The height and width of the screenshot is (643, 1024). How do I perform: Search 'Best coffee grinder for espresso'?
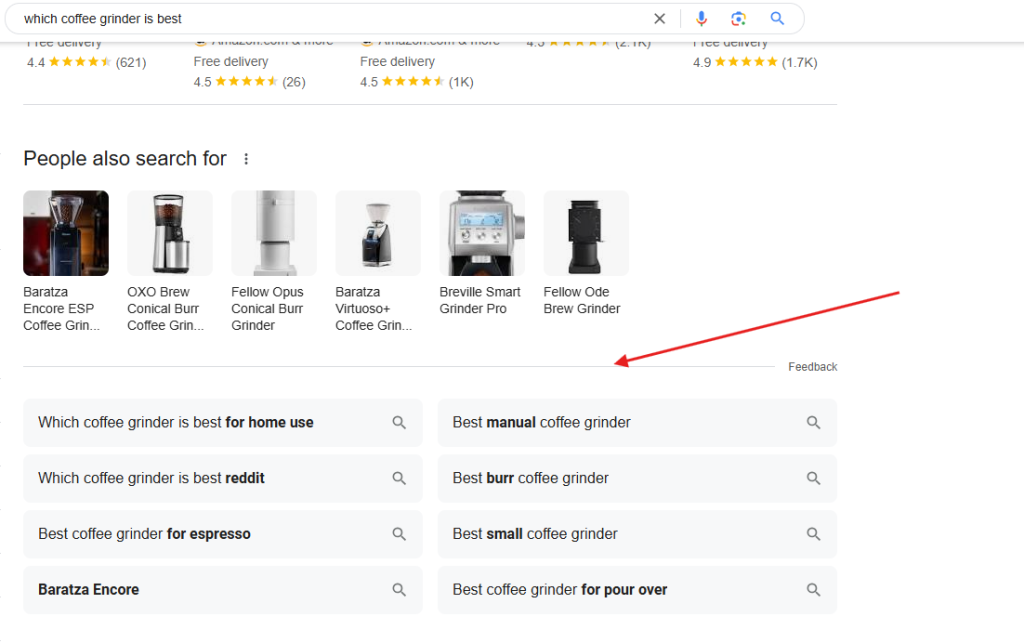coord(223,534)
